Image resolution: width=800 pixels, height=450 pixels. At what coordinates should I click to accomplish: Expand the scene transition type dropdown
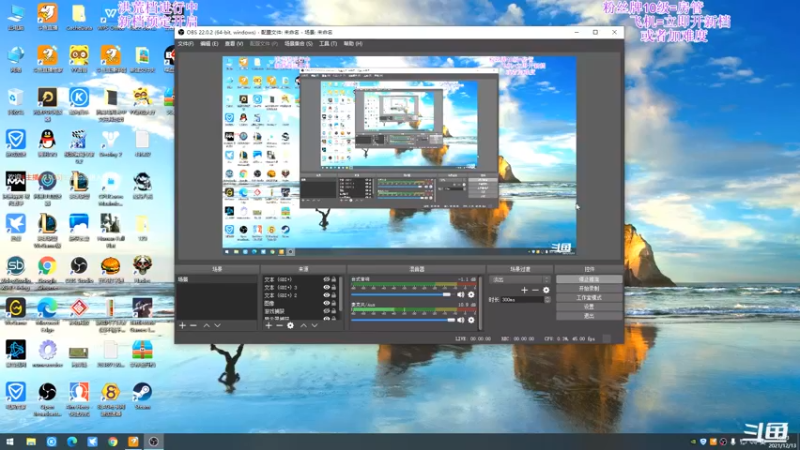tap(520, 280)
